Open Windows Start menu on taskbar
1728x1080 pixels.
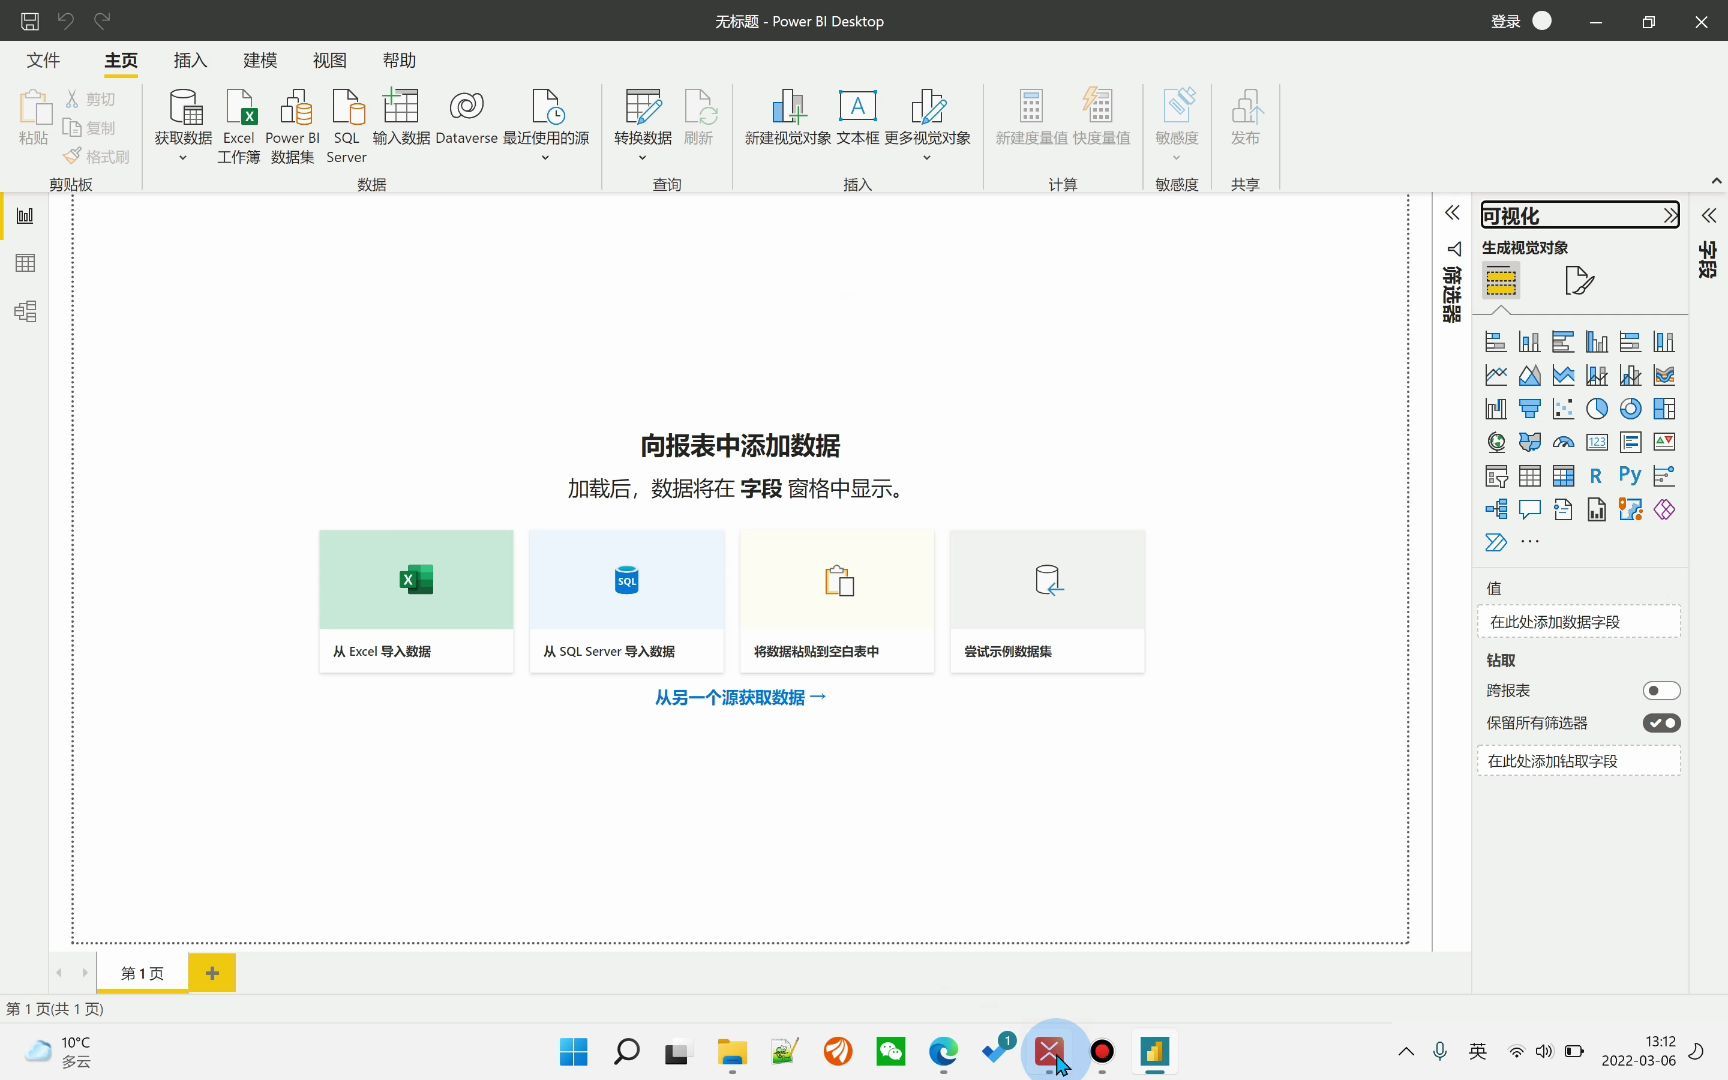pos(574,1051)
